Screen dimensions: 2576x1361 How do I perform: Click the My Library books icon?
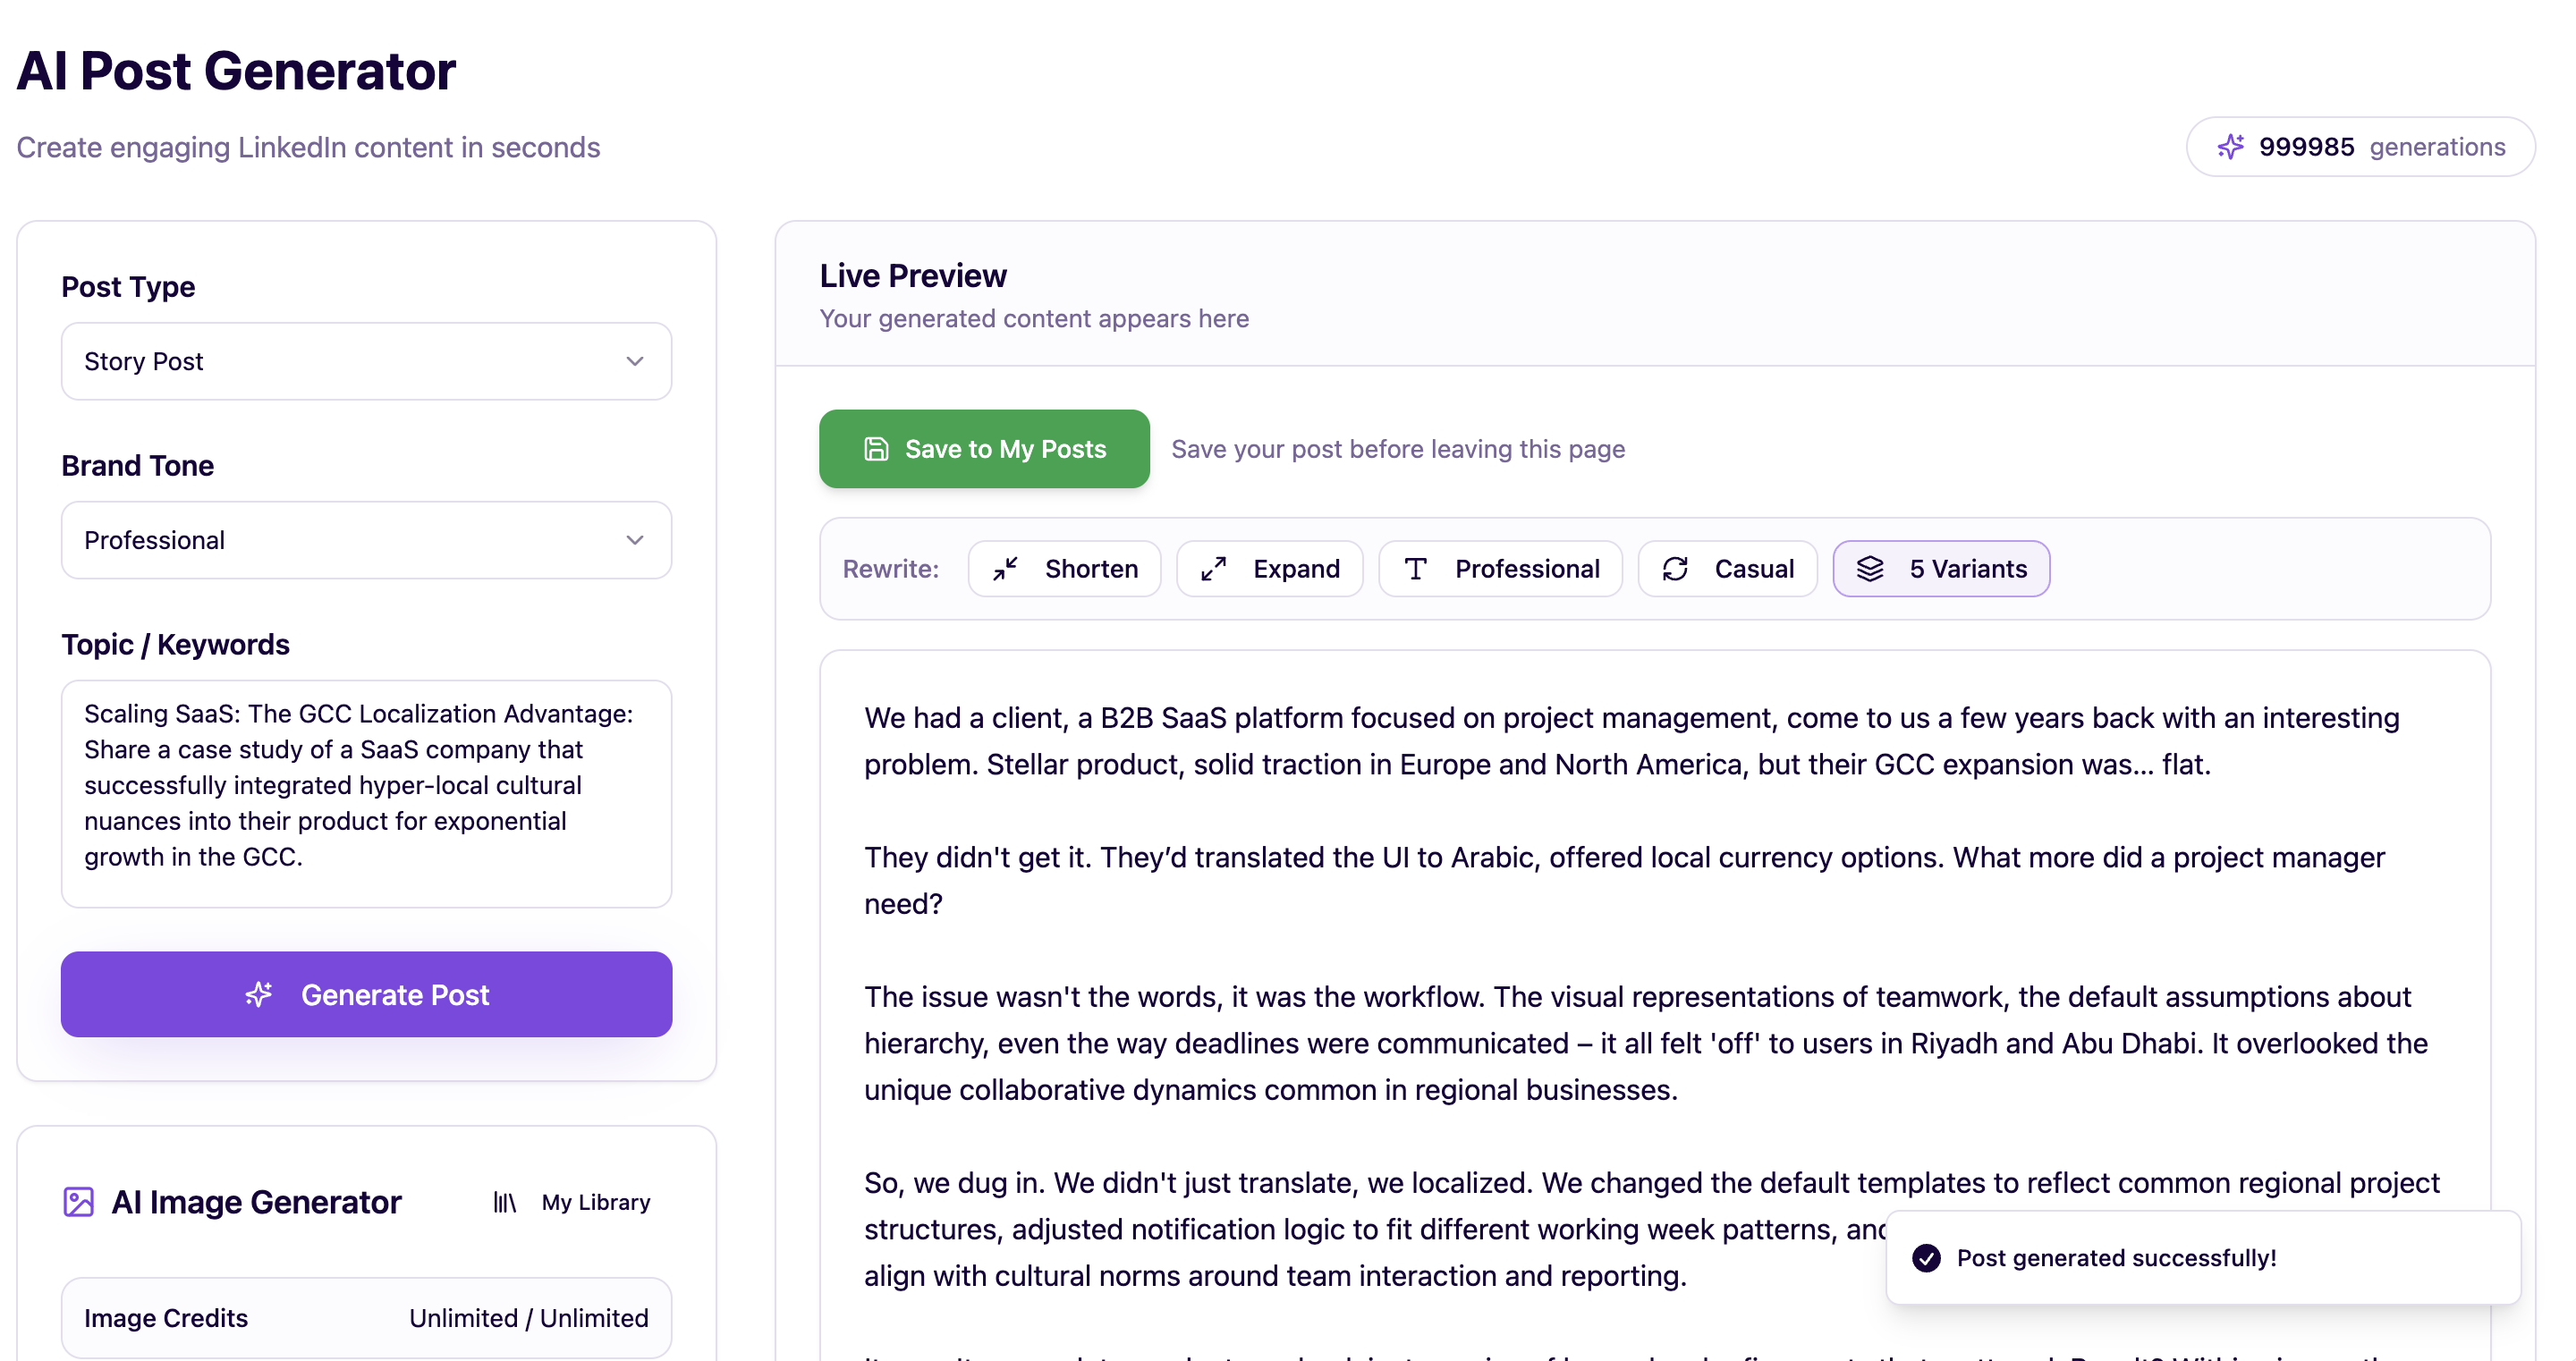click(504, 1202)
